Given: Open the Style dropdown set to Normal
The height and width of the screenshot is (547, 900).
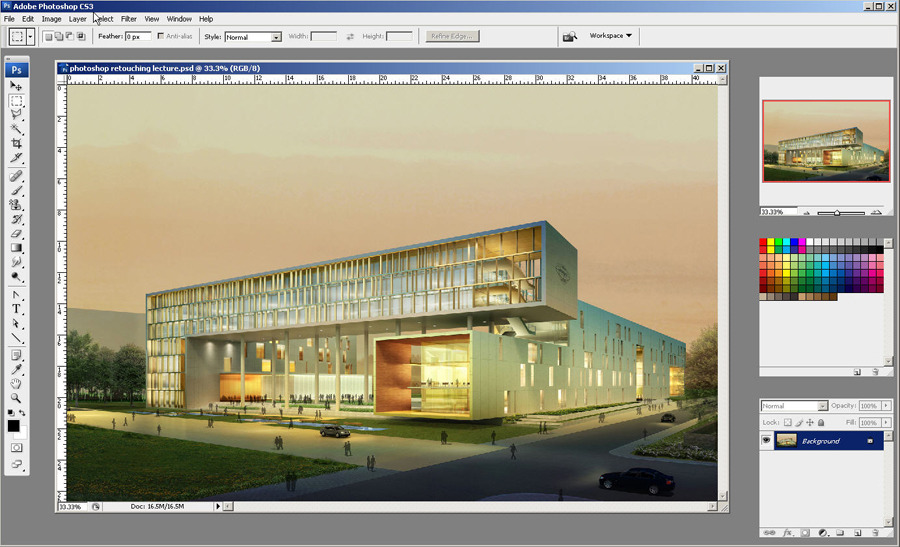Looking at the screenshot, I should 252,37.
